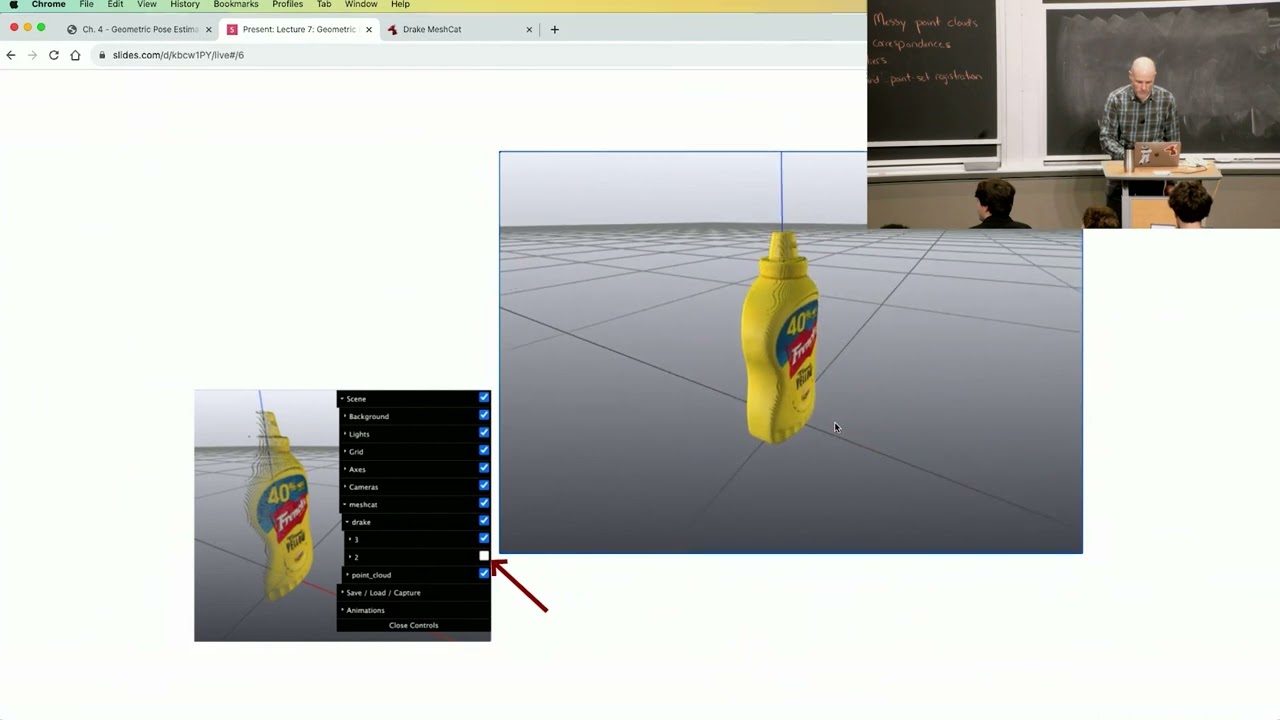The image size is (1280, 720).
Task: Select the Present: Lecture 7 tab
Action: [299, 29]
